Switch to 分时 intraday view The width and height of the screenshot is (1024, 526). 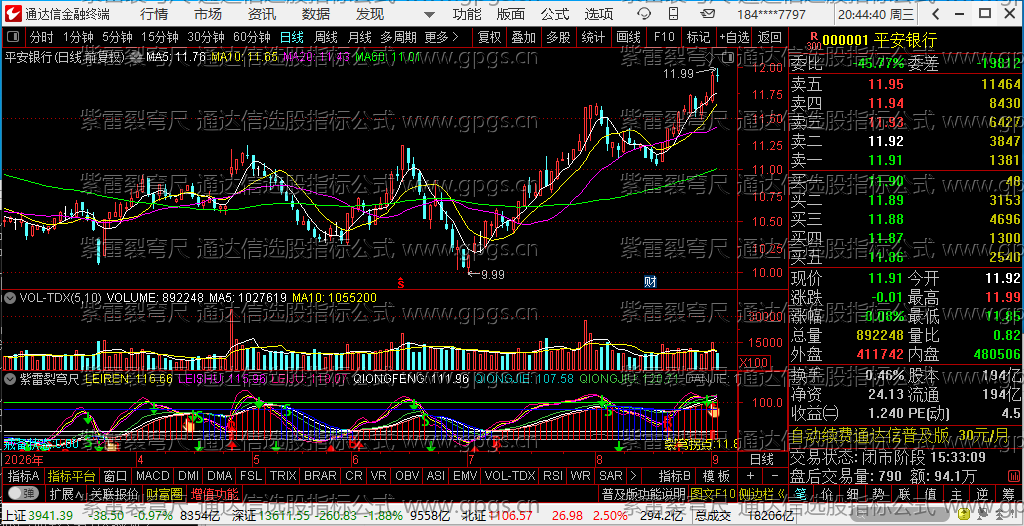[x=42, y=37]
